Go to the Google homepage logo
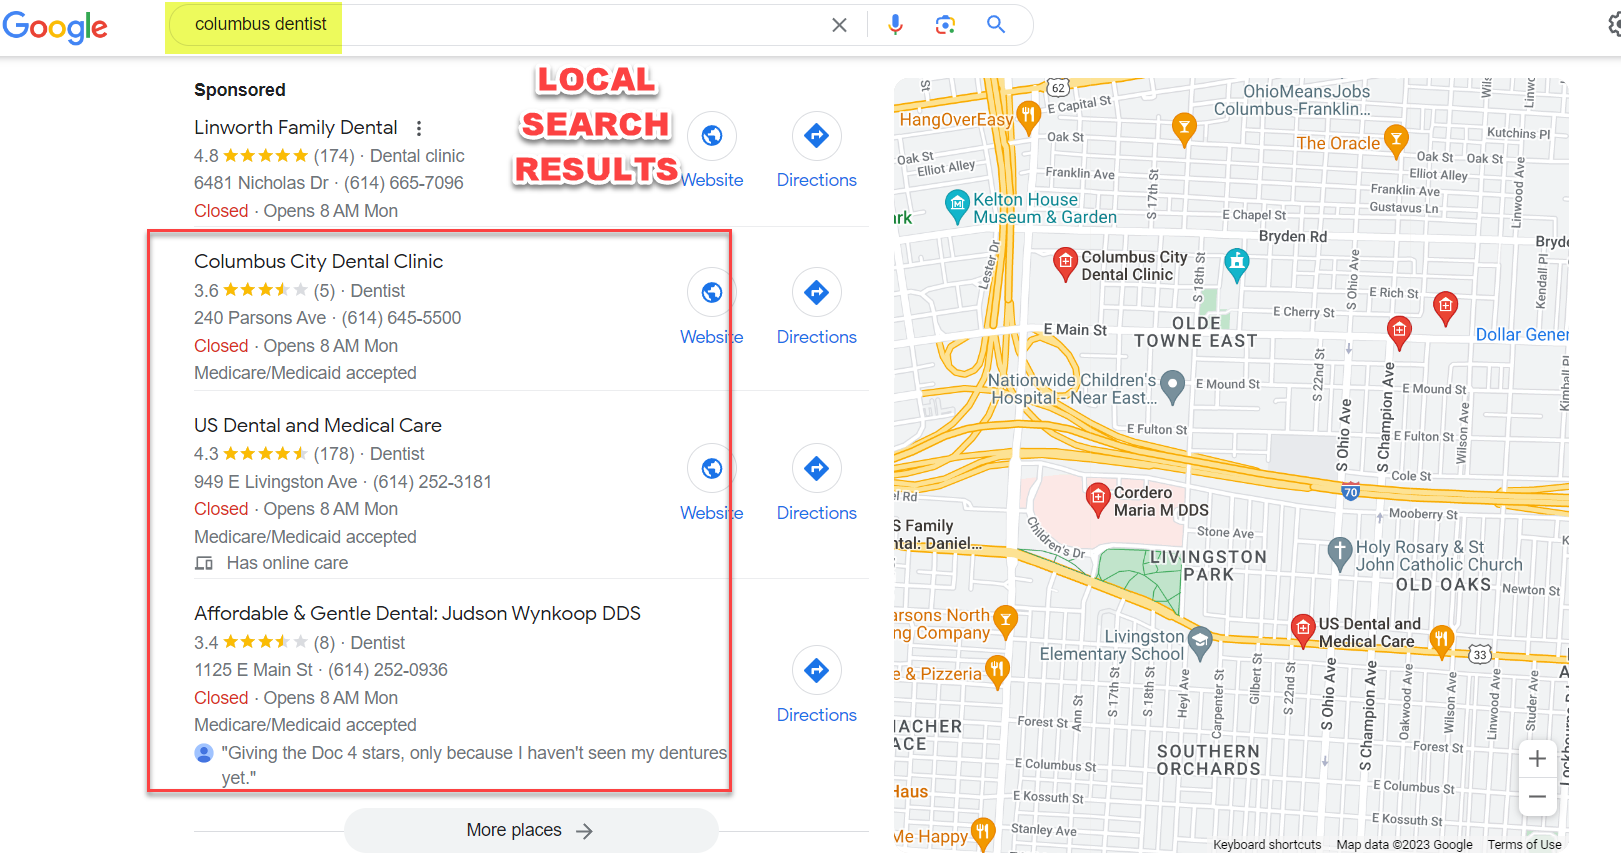 (x=55, y=27)
